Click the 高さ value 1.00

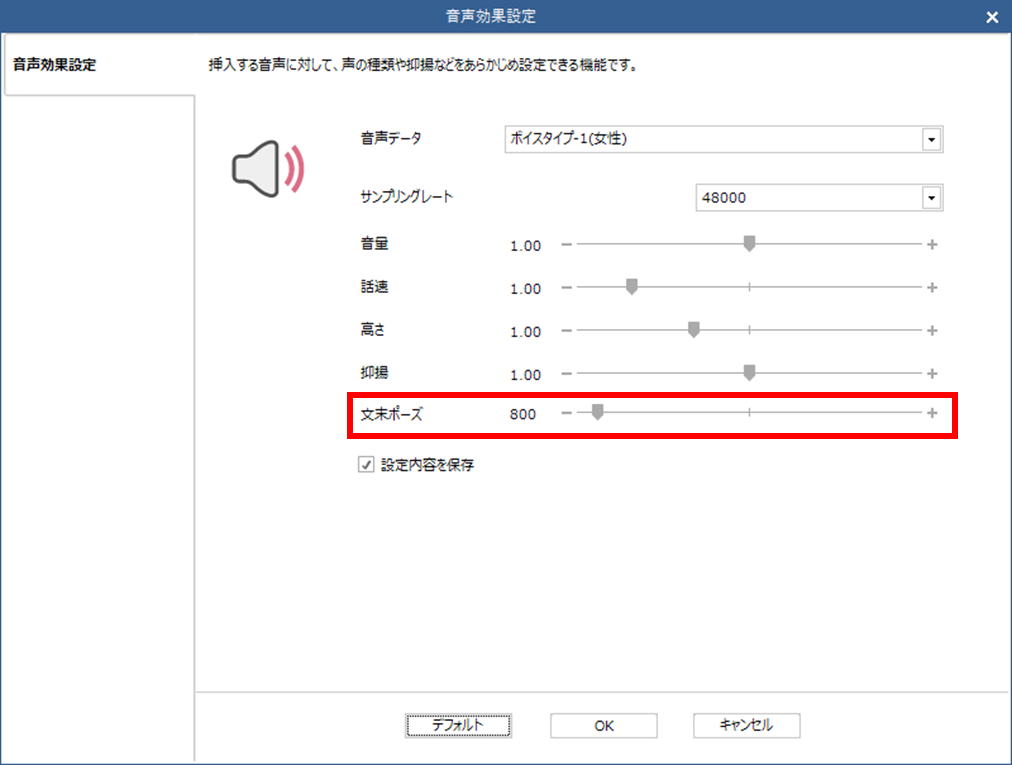[x=525, y=332]
